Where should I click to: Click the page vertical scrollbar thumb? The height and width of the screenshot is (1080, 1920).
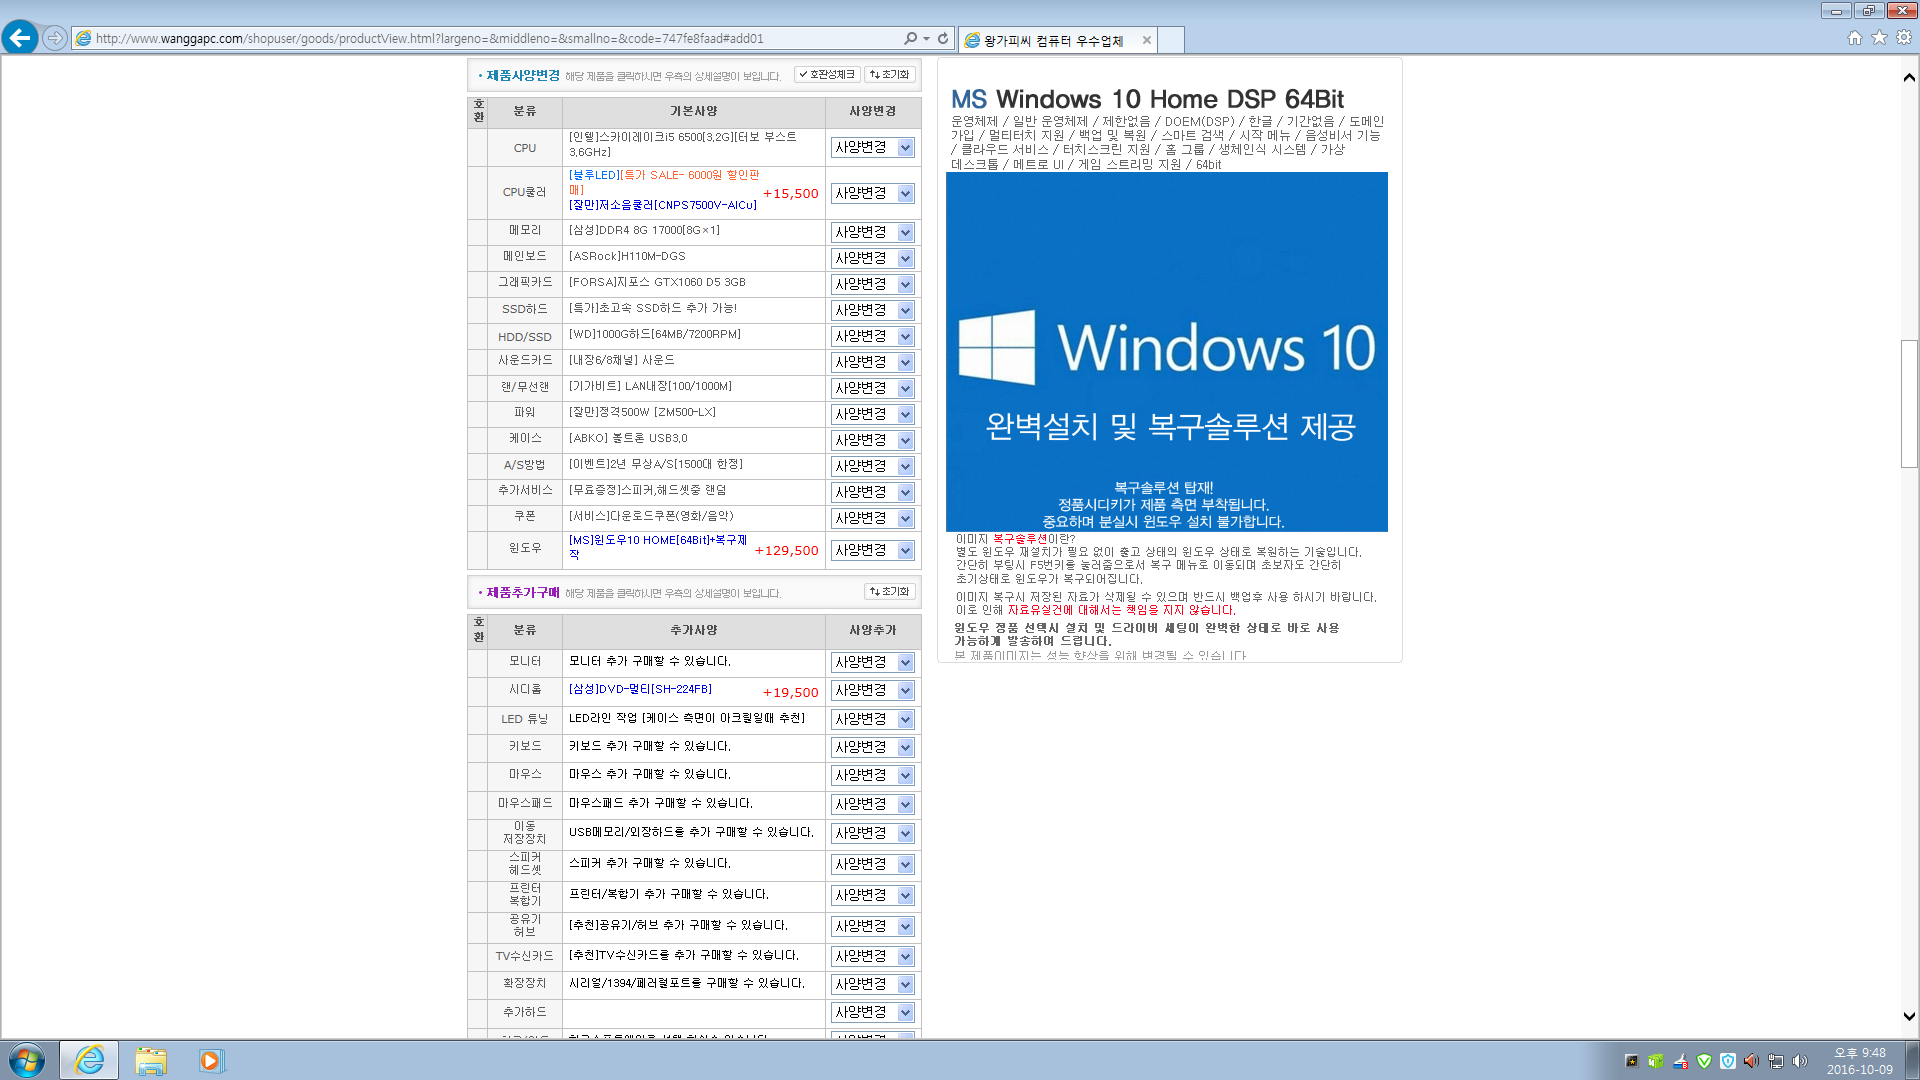pyautogui.click(x=1909, y=403)
